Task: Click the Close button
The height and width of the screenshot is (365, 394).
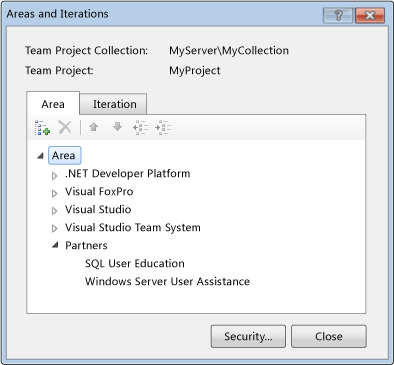Action: click(x=329, y=336)
